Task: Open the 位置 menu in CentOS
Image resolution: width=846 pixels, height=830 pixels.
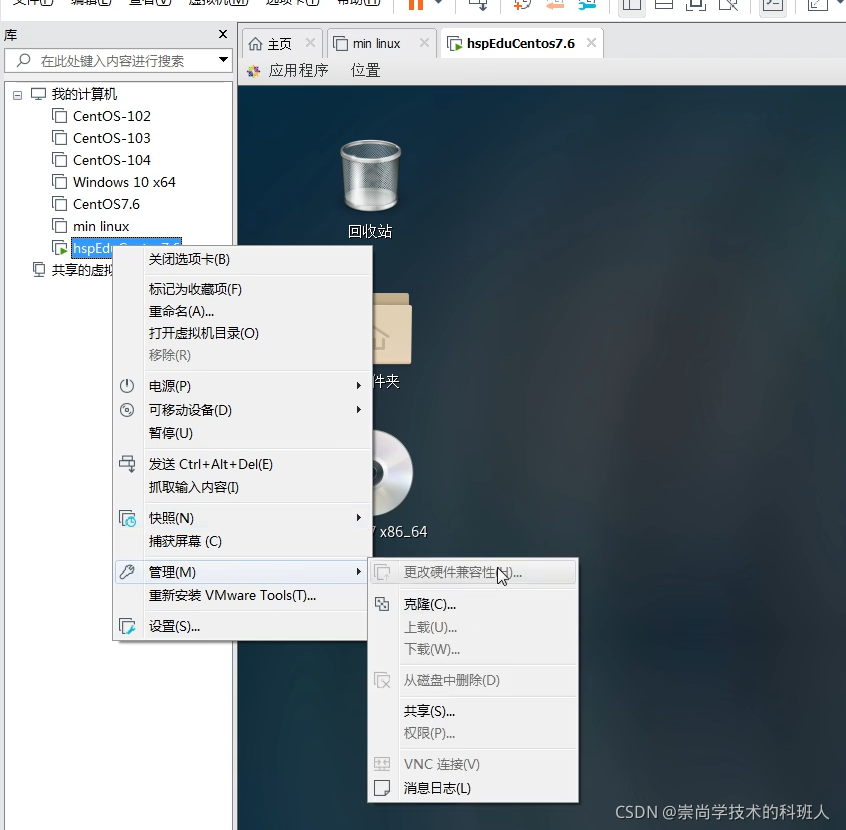Action: tap(365, 71)
